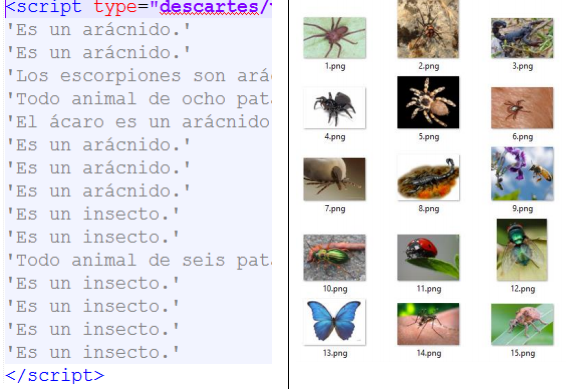
Task: Click the opening script type tag line
Action: tap(139, 8)
